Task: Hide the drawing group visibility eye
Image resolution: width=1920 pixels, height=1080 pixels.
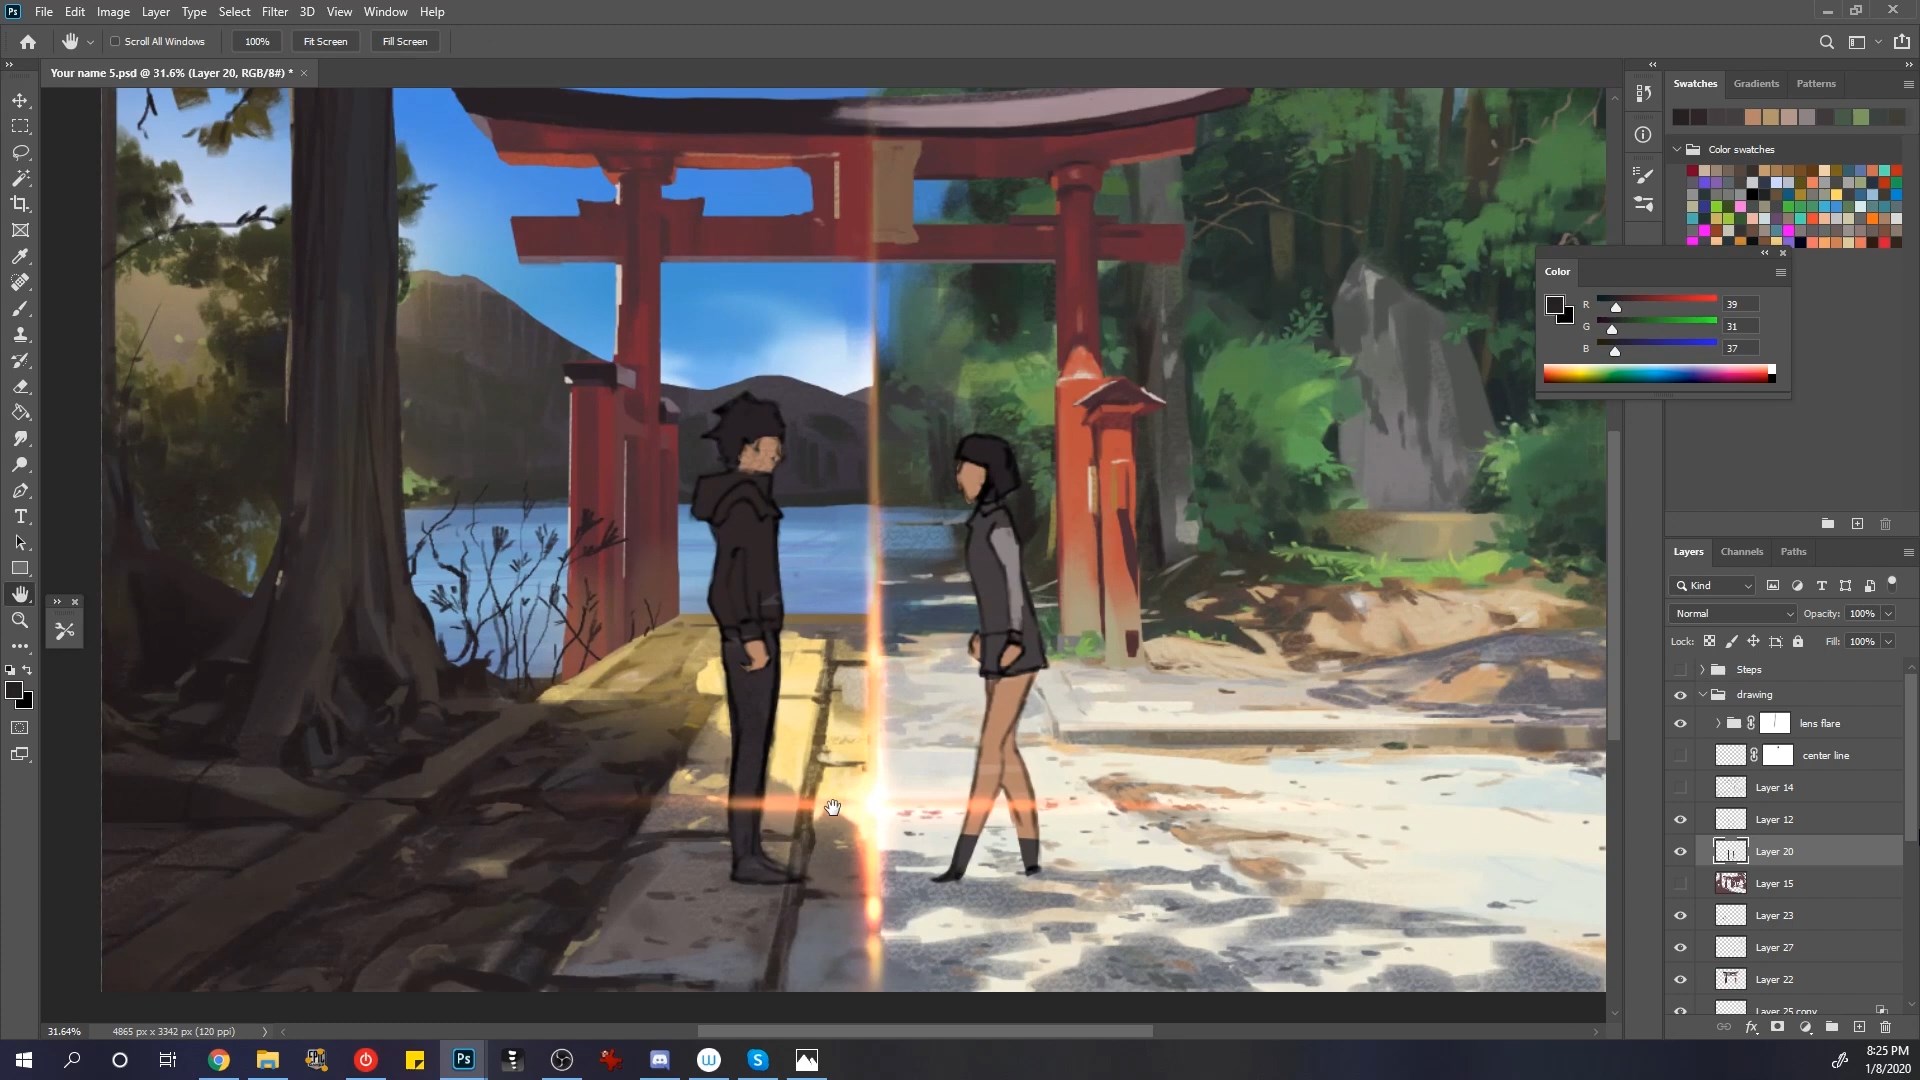Action: pos(1680,695)
